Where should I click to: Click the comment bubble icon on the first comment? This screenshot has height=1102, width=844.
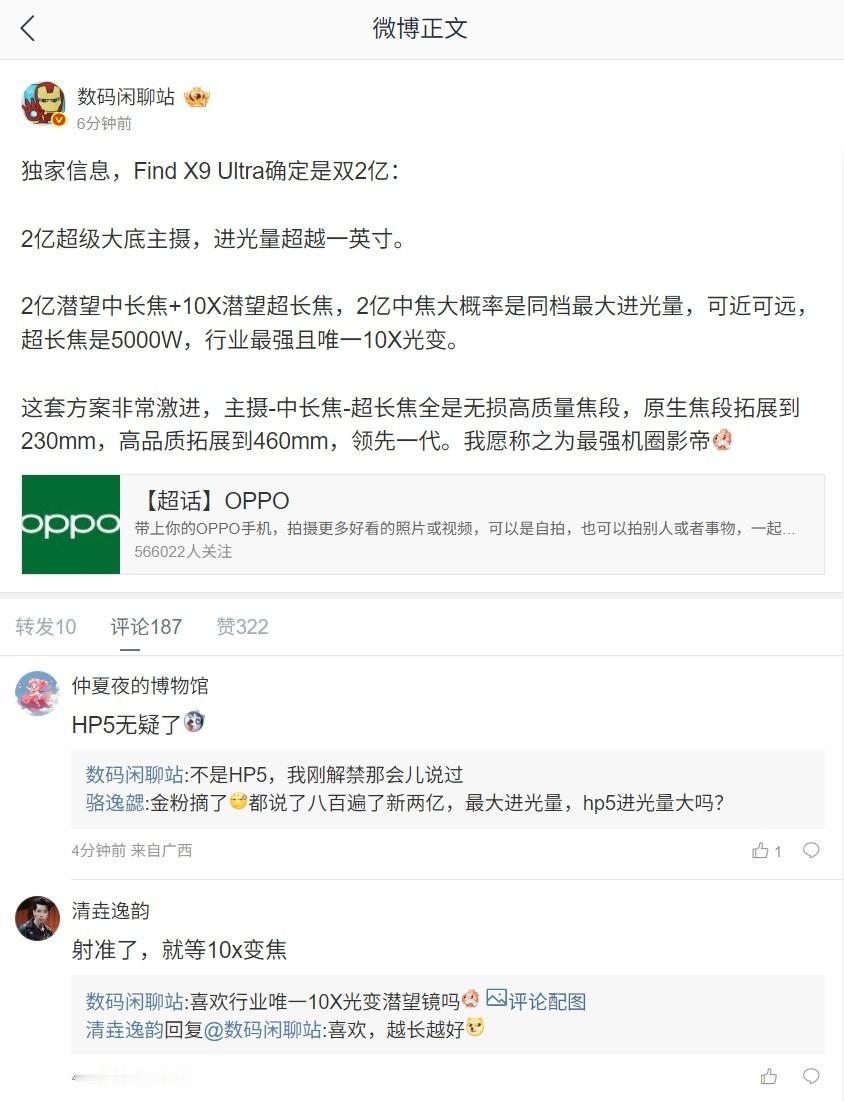point(811,850)
